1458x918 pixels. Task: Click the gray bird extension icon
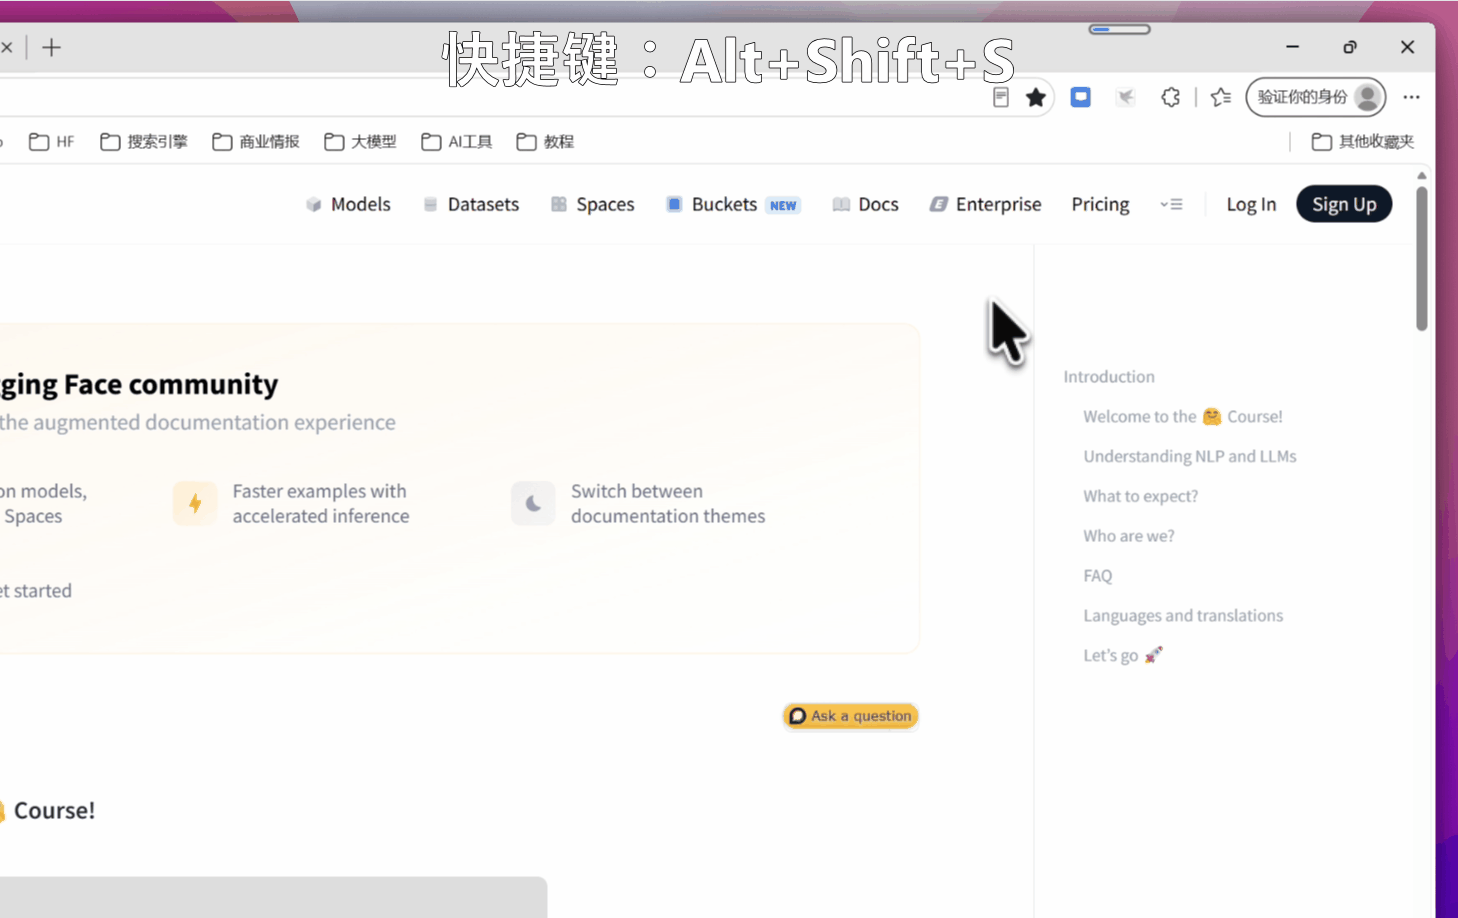1126,97
